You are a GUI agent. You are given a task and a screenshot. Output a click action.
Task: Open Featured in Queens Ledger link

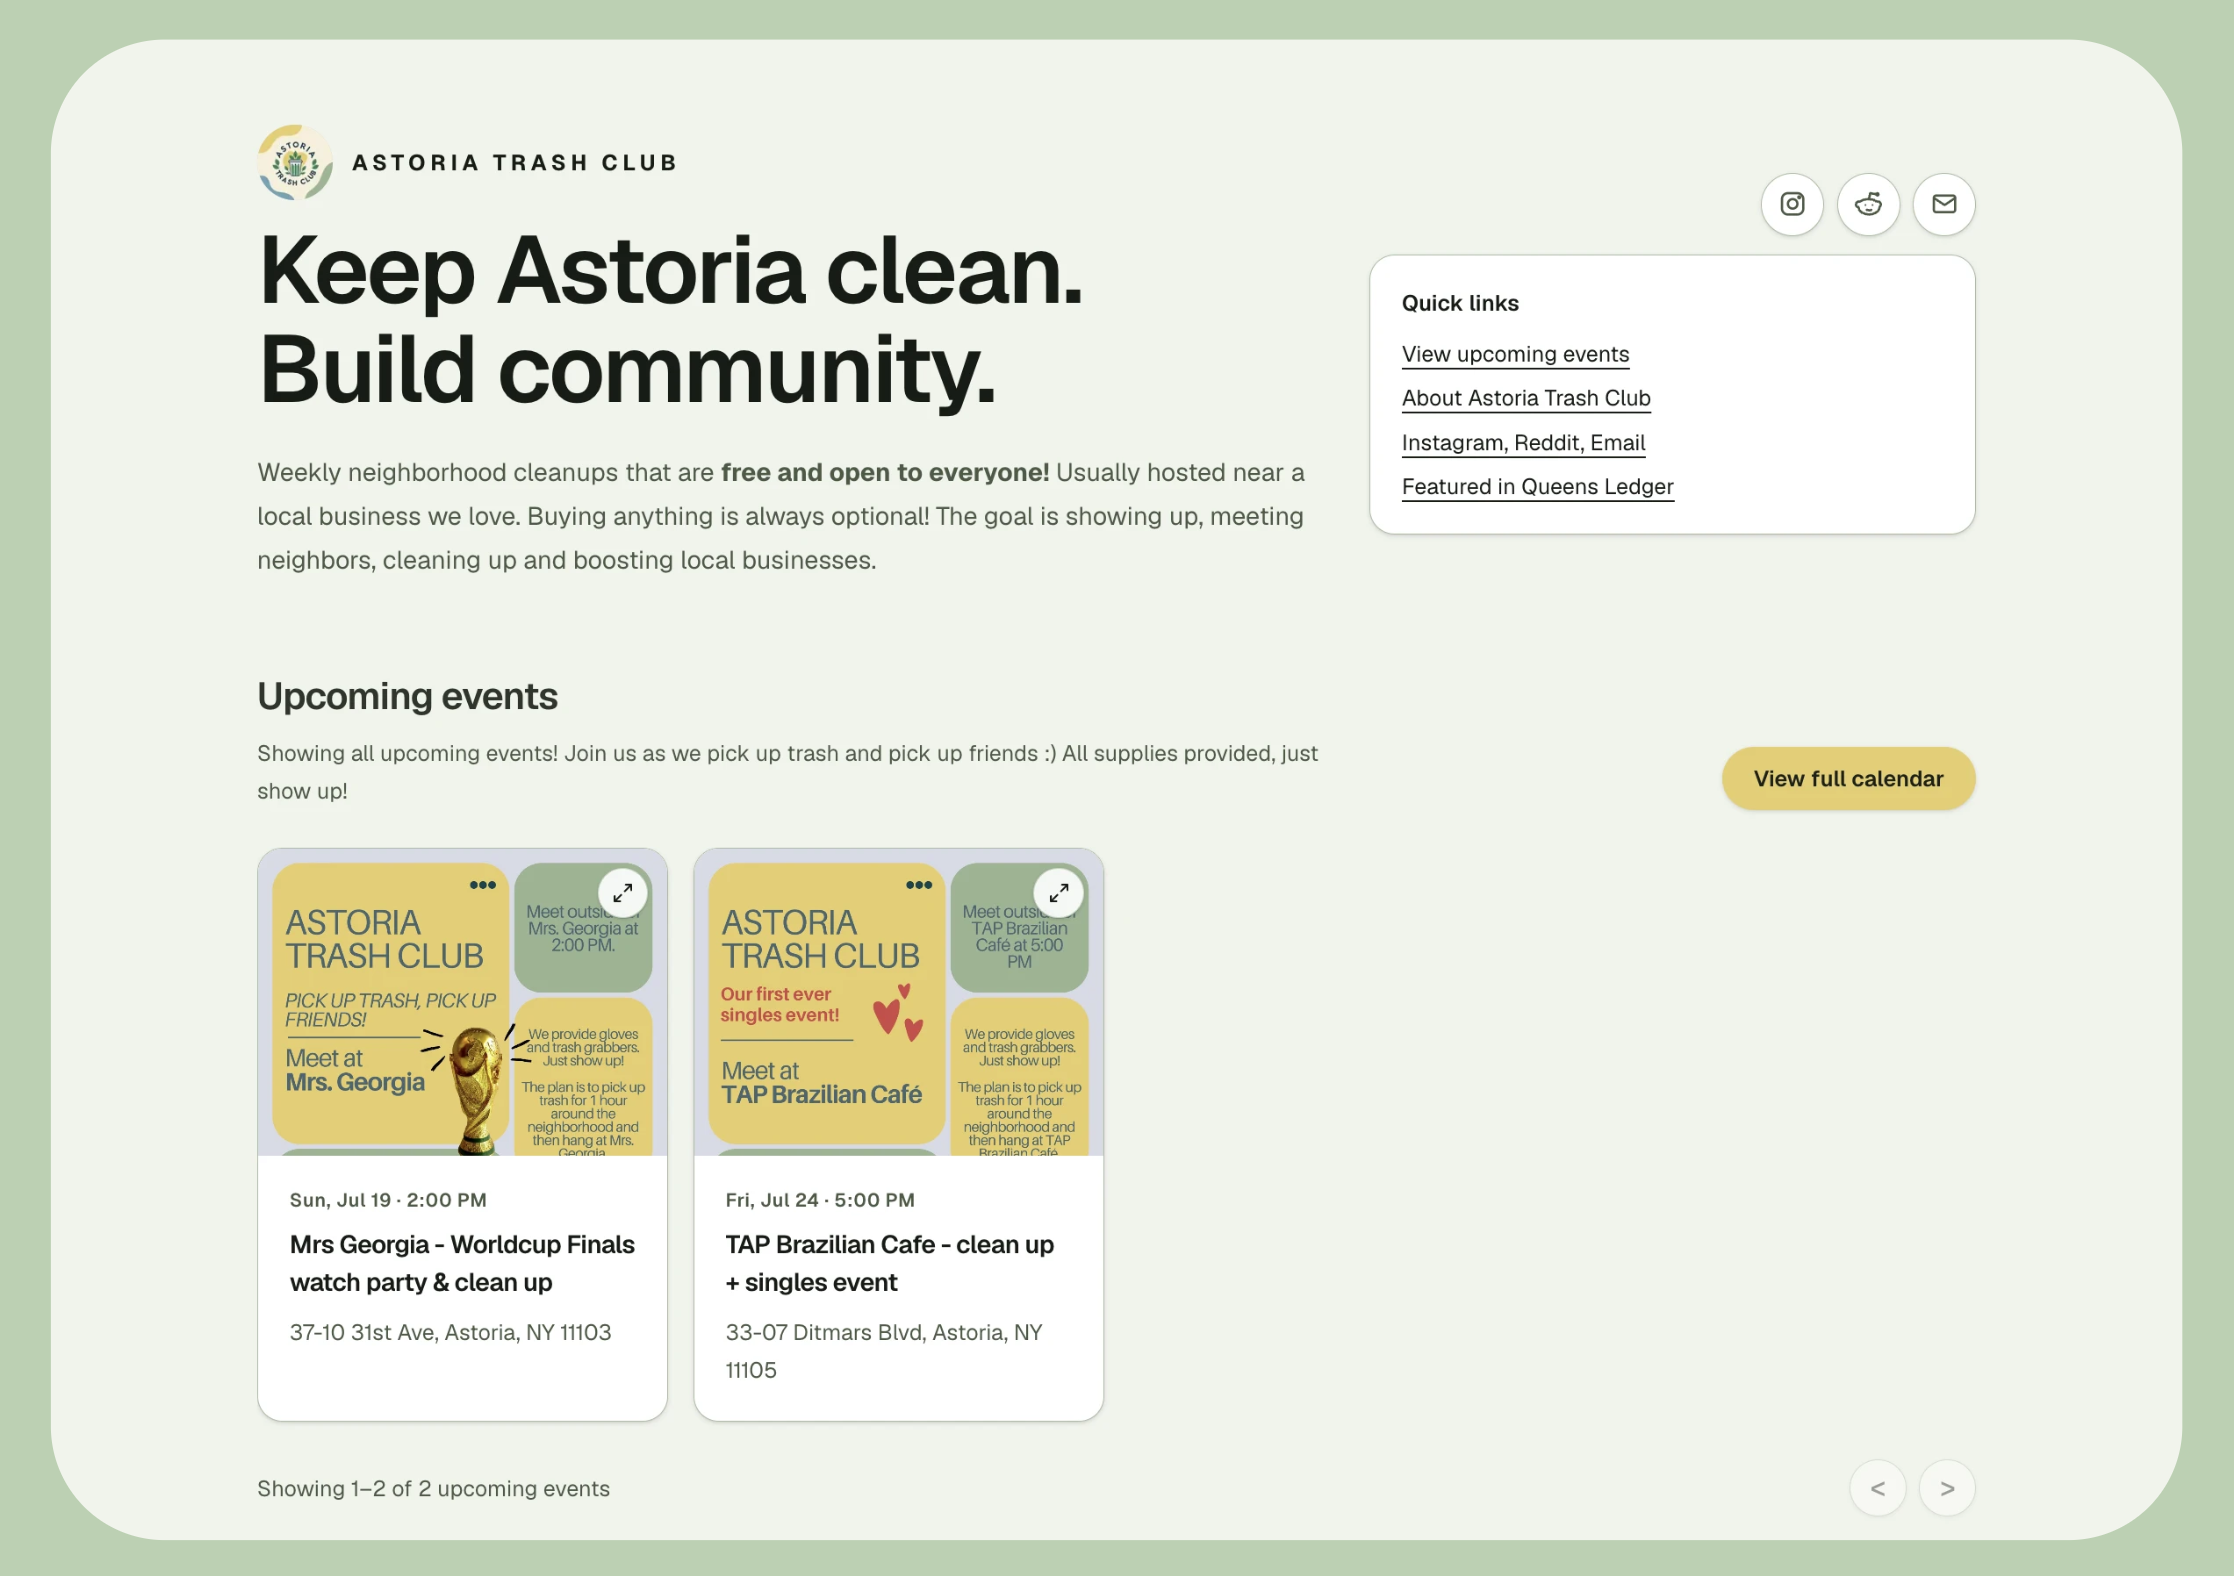[x=1537, y=486]
